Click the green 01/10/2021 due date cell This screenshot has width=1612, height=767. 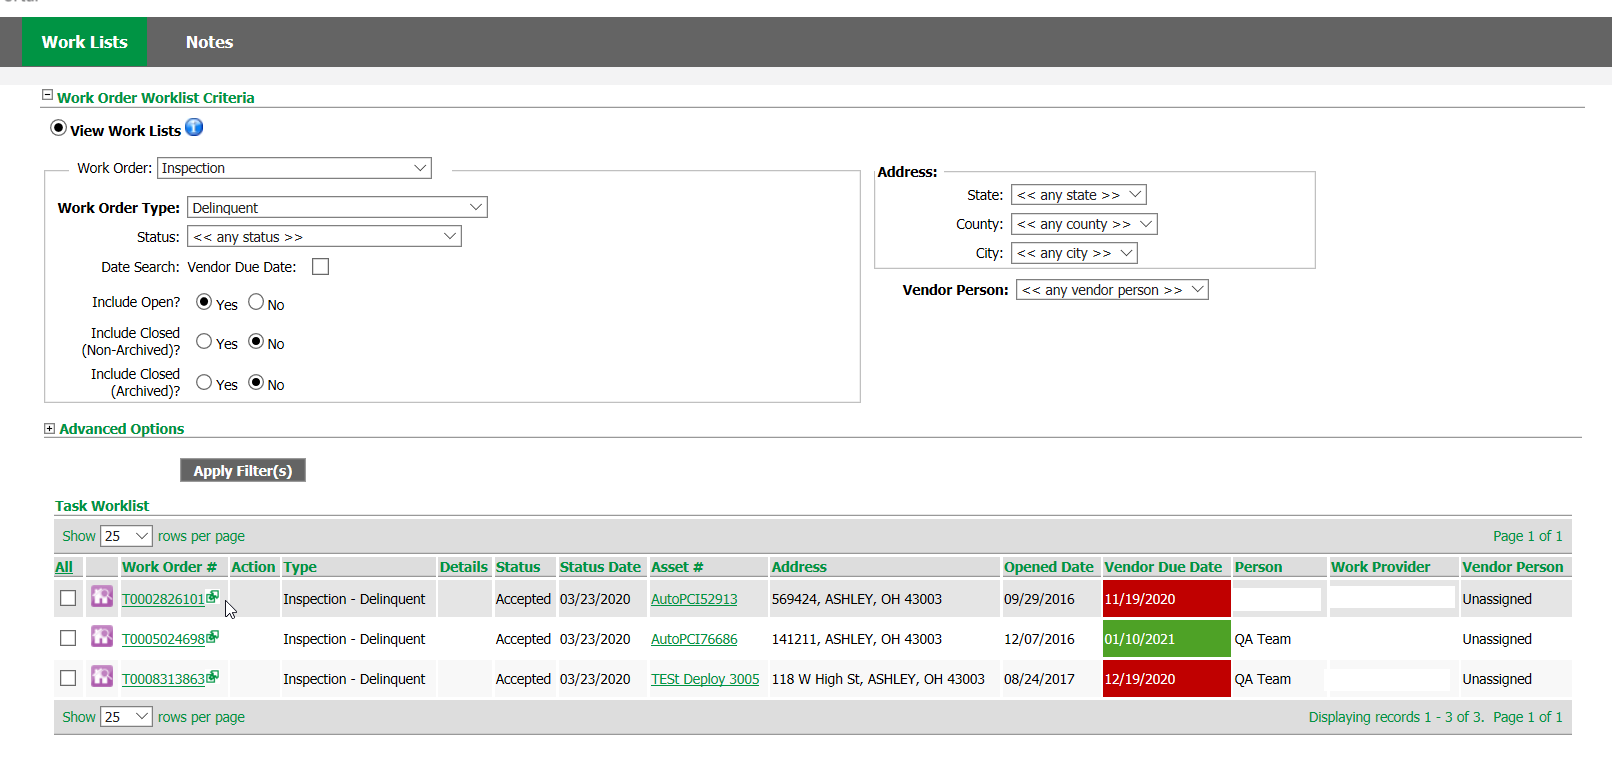[x=1166, y=639]
